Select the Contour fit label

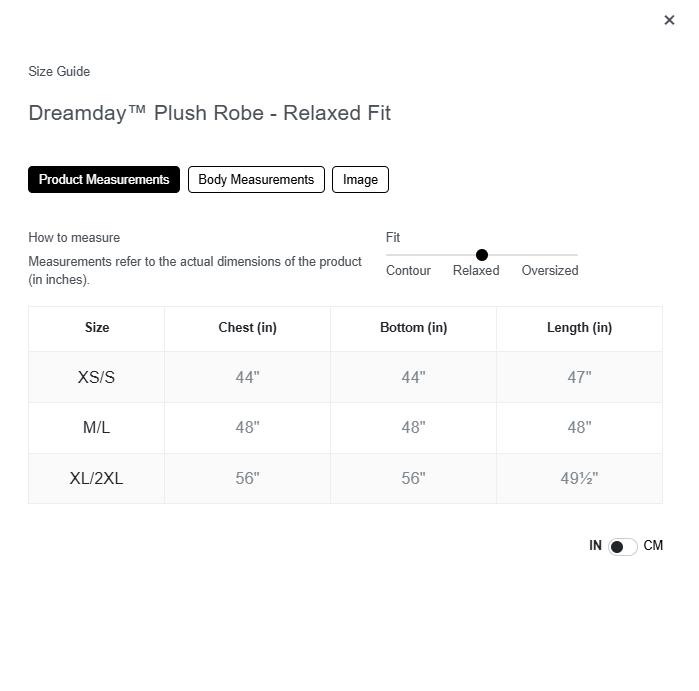[408, 271]
